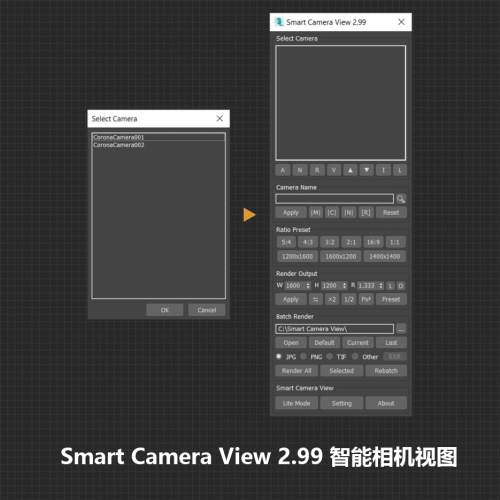Click the Rebatch button
The image size is (500, 500).
tap(386, 371)
